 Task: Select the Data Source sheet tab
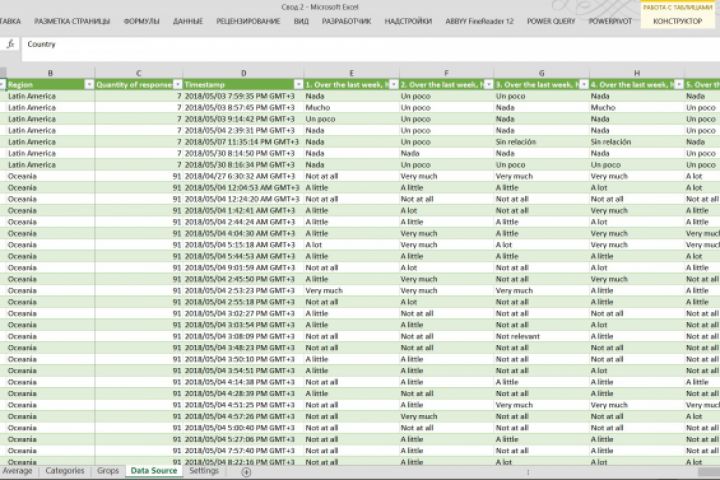coord(154,471)
